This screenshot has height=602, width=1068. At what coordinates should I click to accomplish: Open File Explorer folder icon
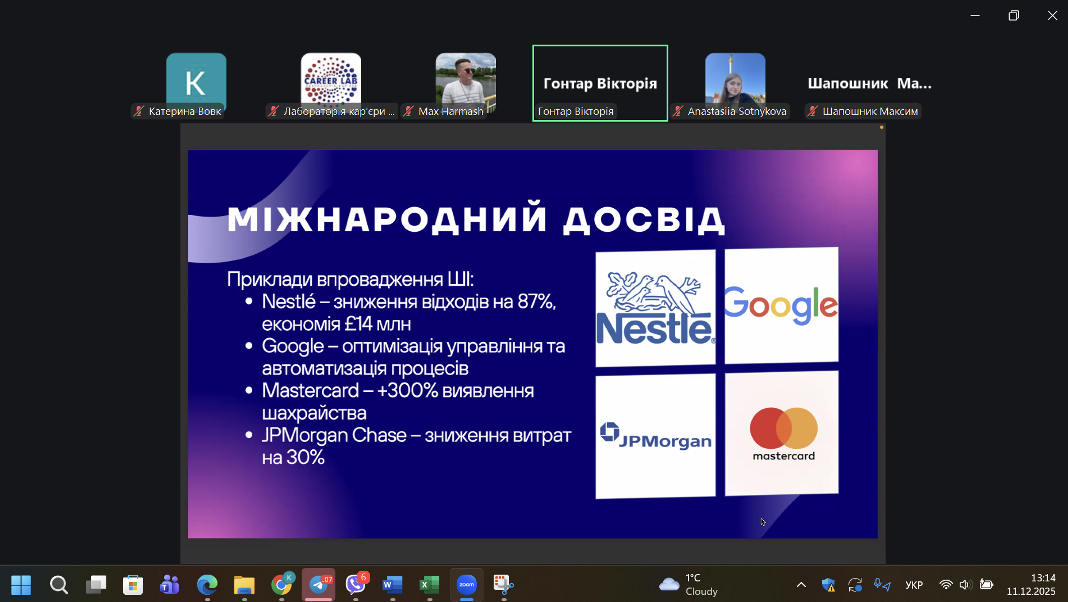244,585
